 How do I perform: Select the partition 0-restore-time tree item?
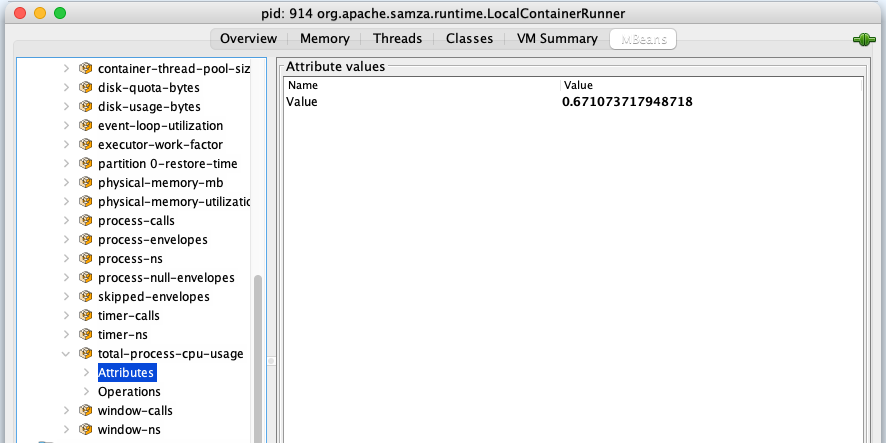168,163
